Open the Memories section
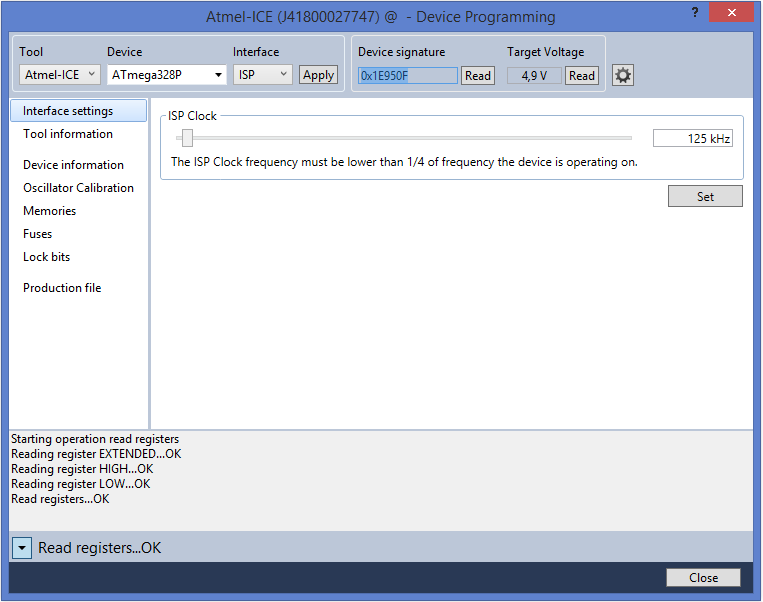Viewport: 763px width, 602px height. point(50,211)
